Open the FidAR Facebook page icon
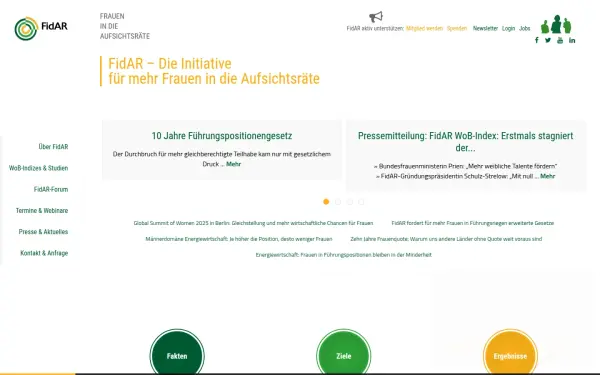Viewport: 600px width, 375px height. [x=536, y=40]
